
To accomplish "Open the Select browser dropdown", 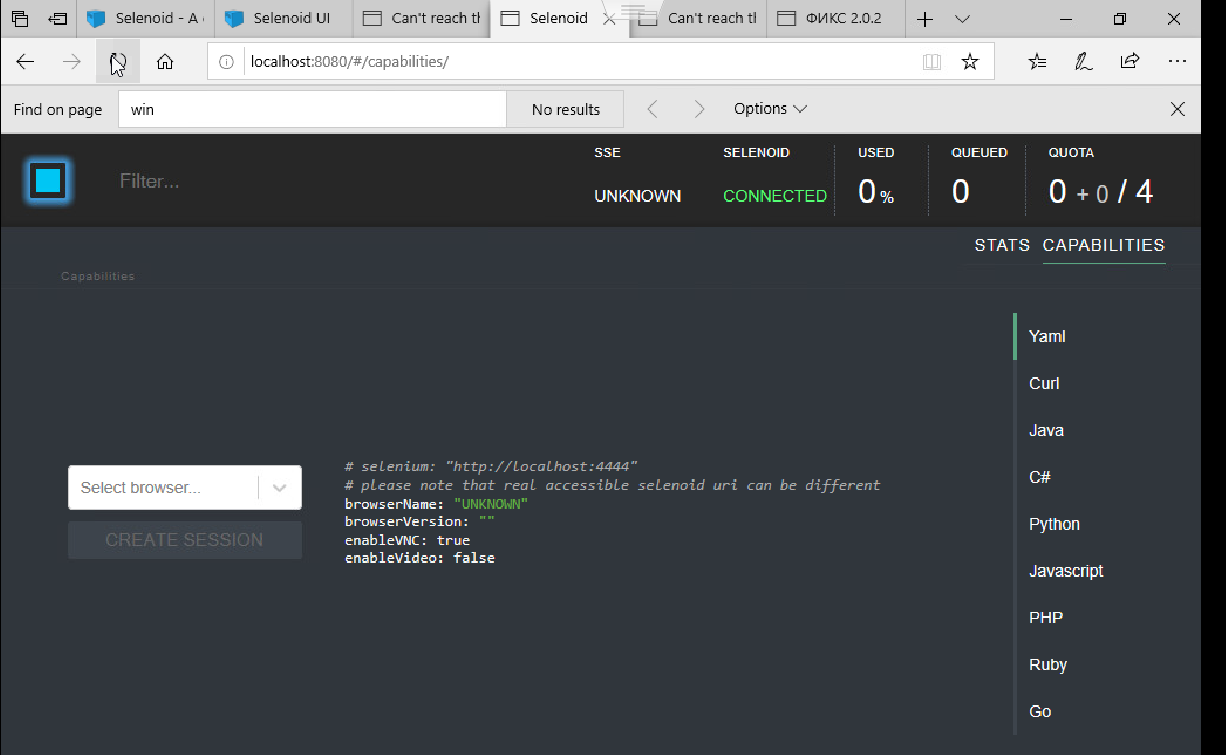I will point(185,487).
